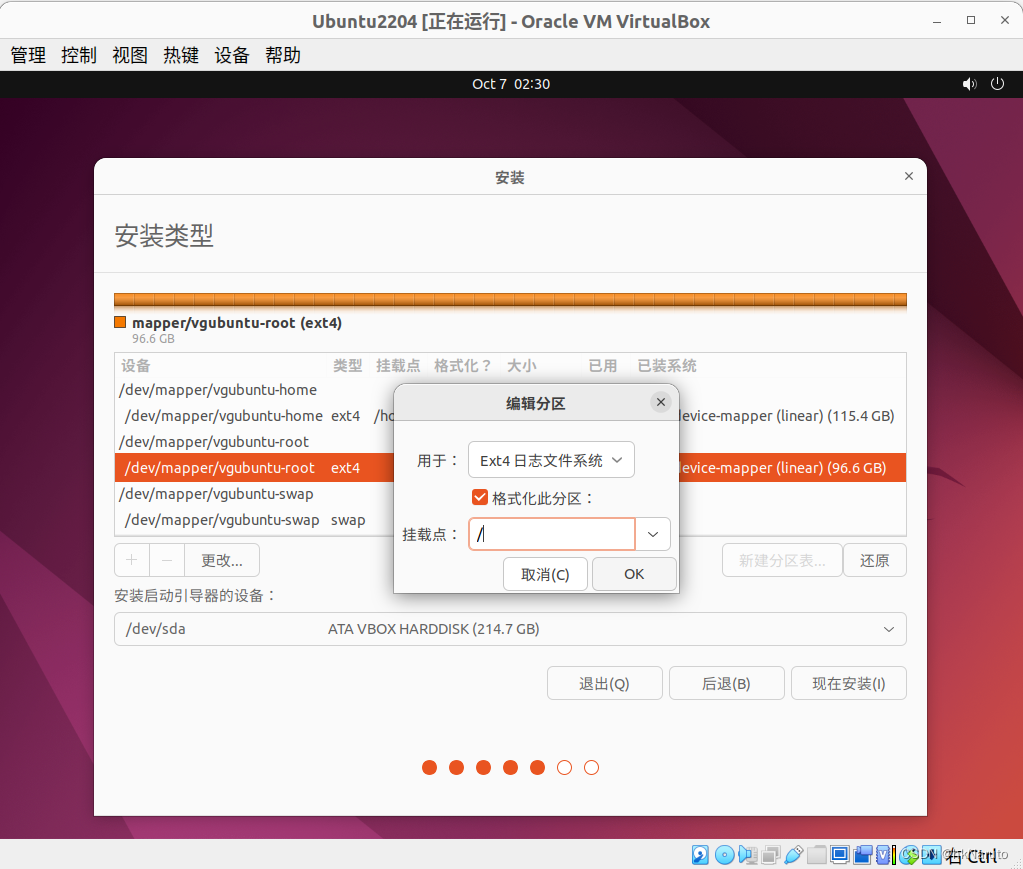Click the orange mapper/vgubuntu-root legend swatch
Viewport: 1023px width, 869px height.
pyautogui.click(x=120, y=322)
